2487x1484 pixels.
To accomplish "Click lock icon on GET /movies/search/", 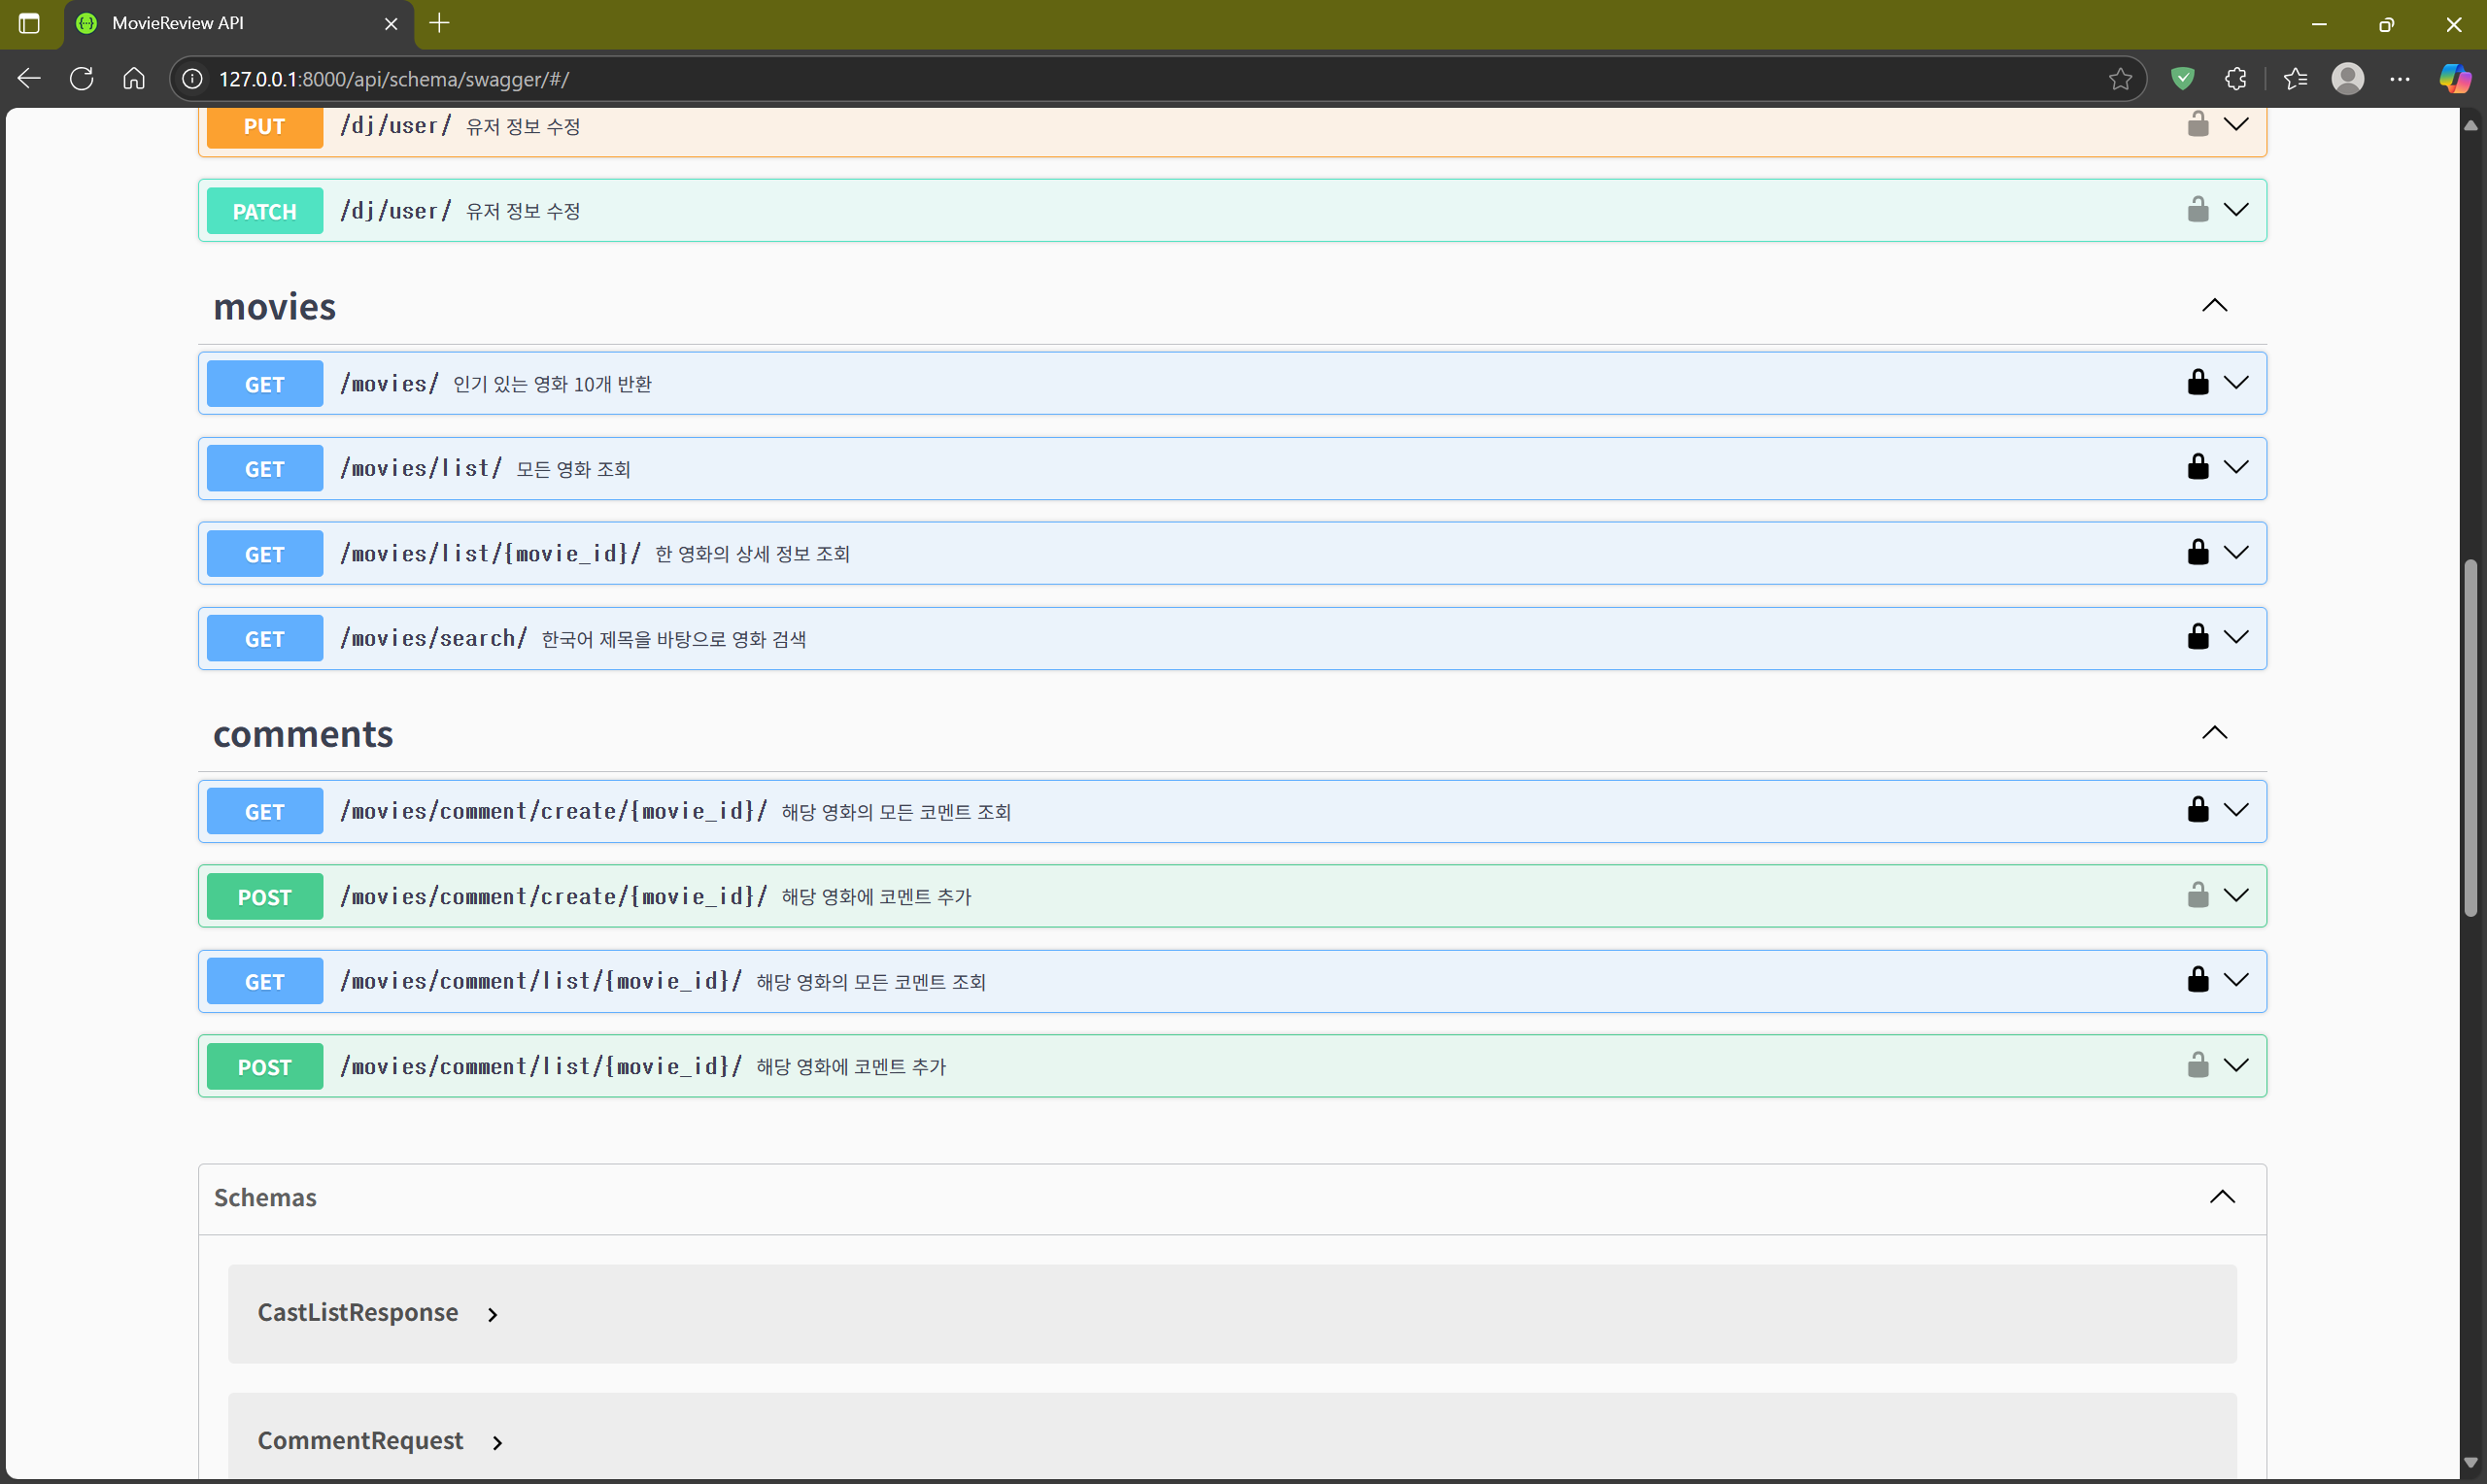I will (2197, 637).
